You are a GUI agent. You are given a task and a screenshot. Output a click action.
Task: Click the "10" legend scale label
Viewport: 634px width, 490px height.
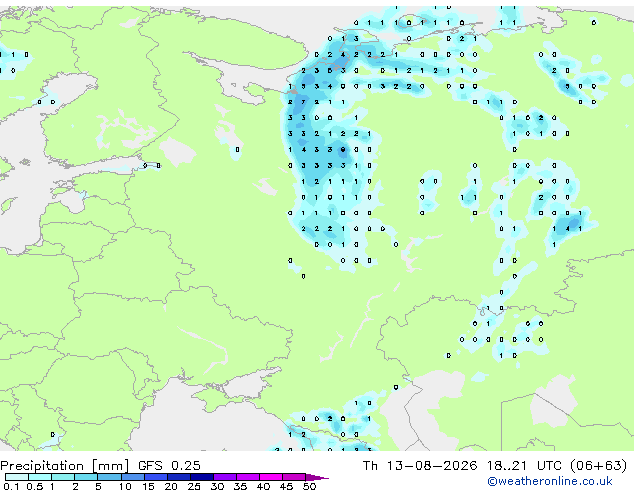point(125,486)
